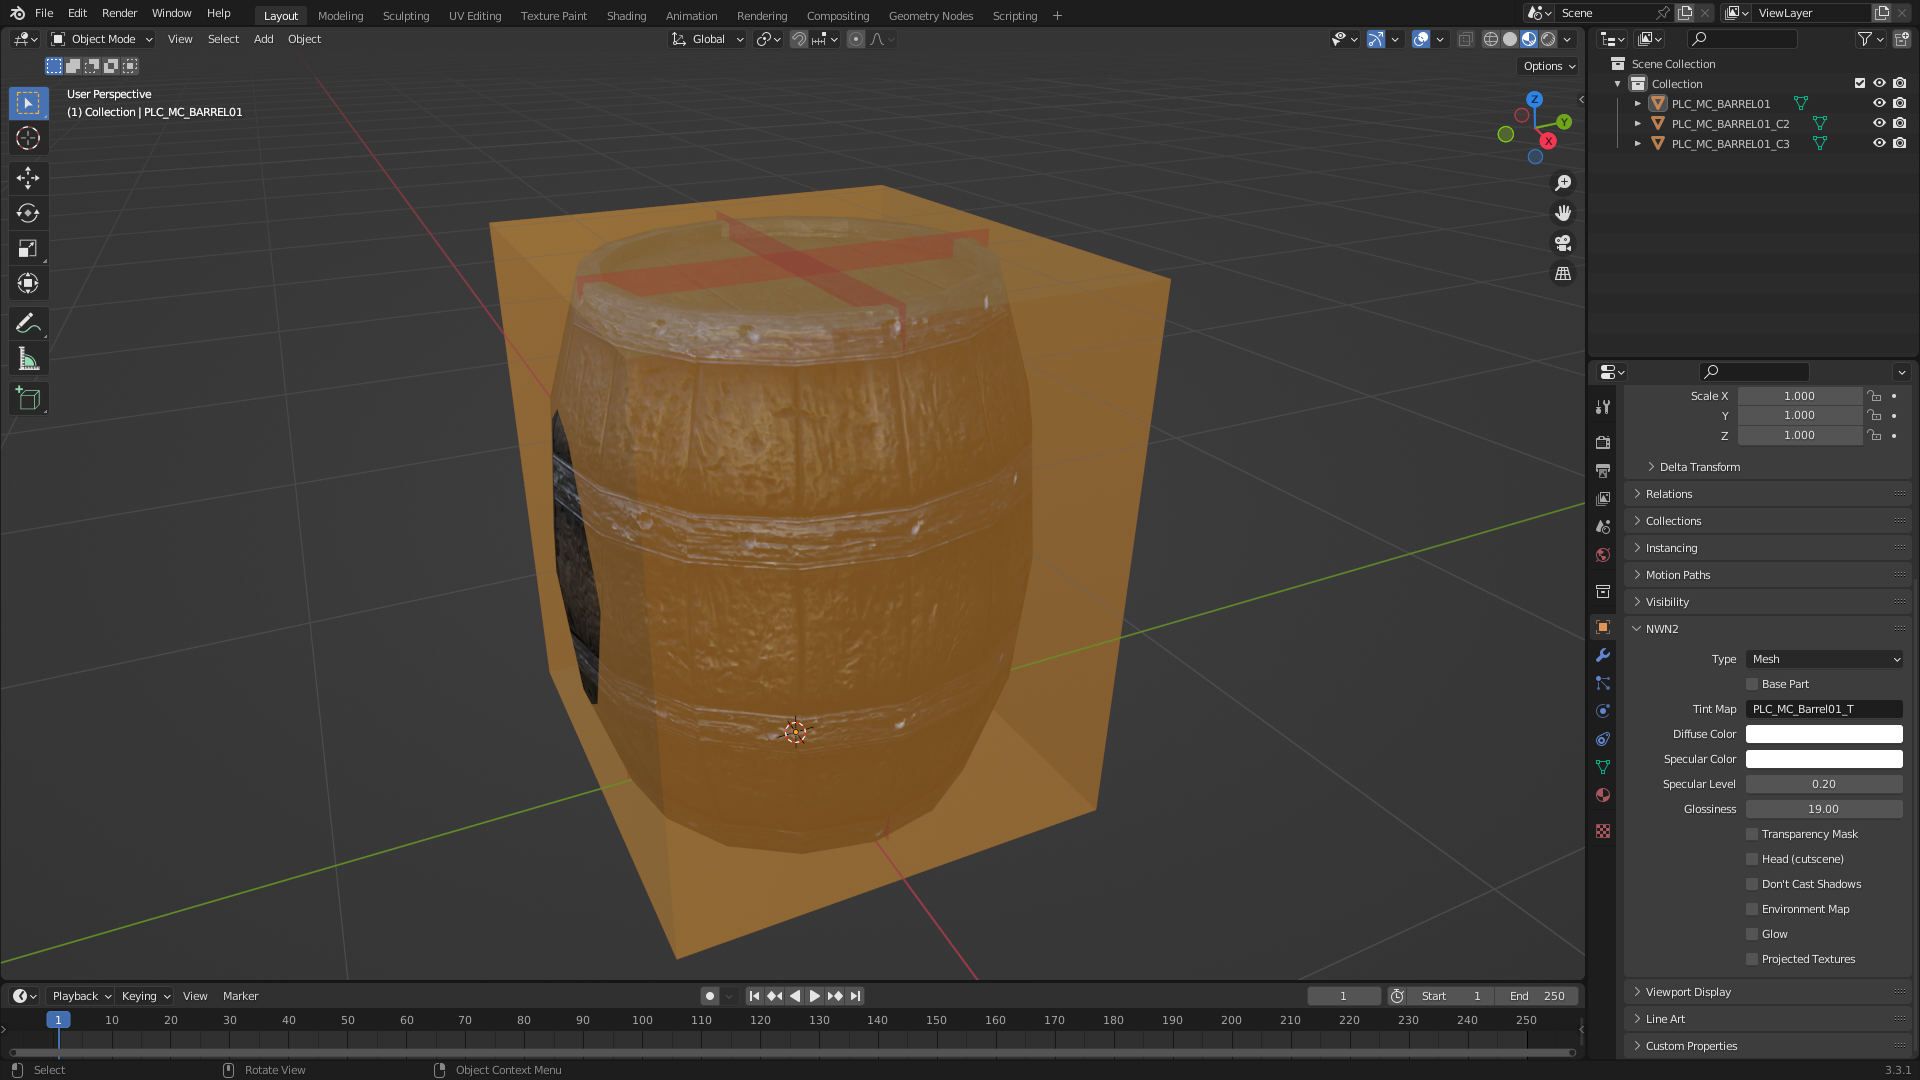This screenshot has height=1080, width=1920.
Task: Open the Object Data properties tab
Action: pos(1603,767)
